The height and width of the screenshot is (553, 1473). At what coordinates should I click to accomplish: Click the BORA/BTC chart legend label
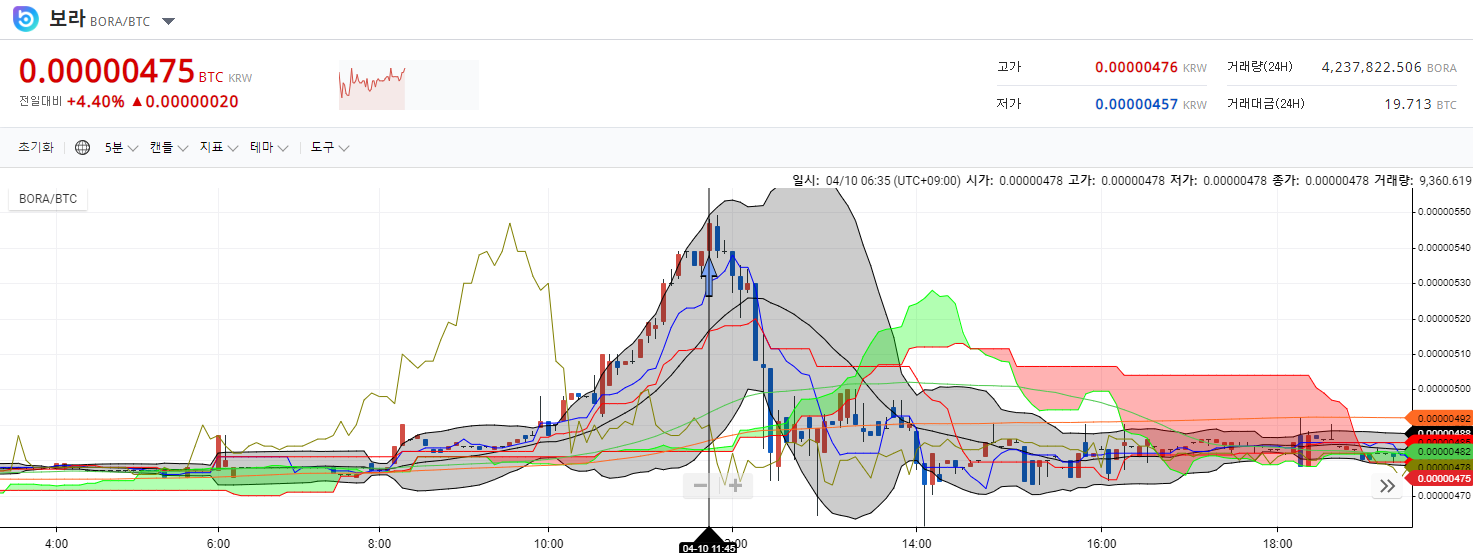tap(48, 199)
